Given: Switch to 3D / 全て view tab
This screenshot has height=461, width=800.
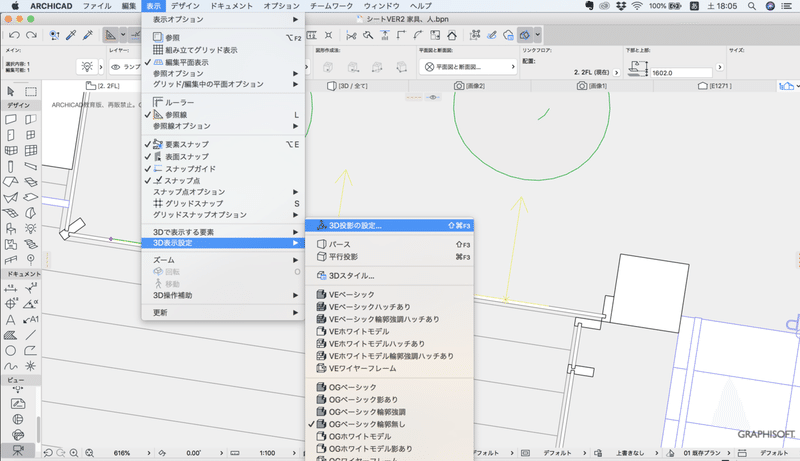Looking at the screenshot, I should (347, 86).
